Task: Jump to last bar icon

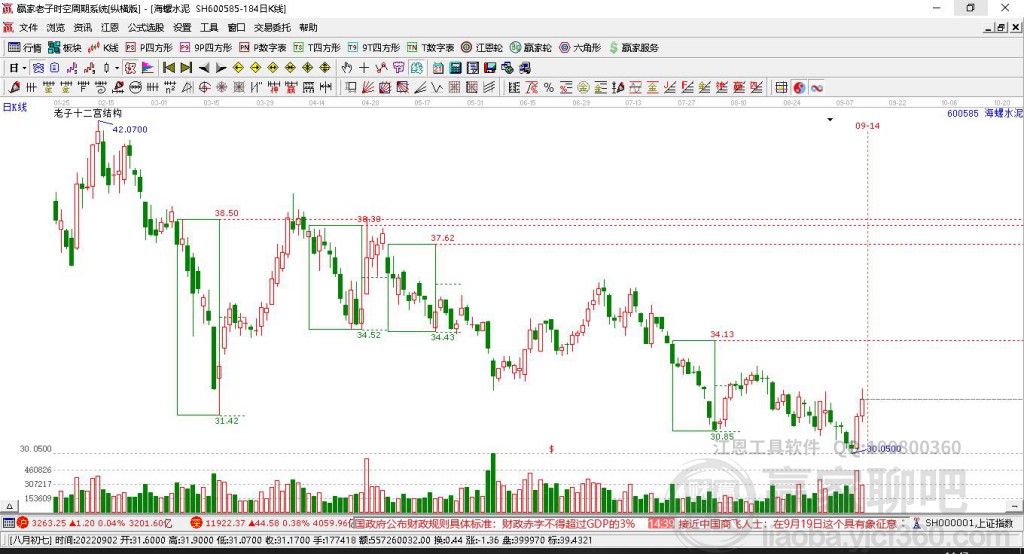Action: [186, 68]
